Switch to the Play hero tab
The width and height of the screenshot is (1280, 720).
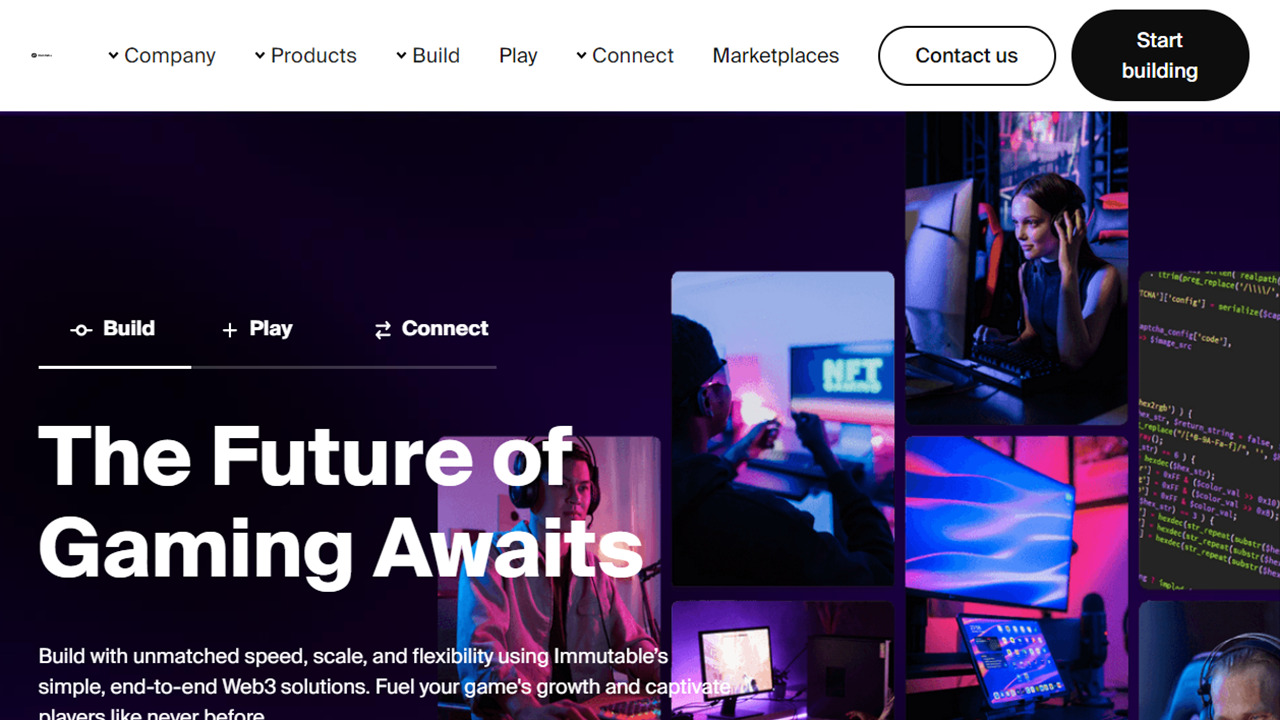257,329
